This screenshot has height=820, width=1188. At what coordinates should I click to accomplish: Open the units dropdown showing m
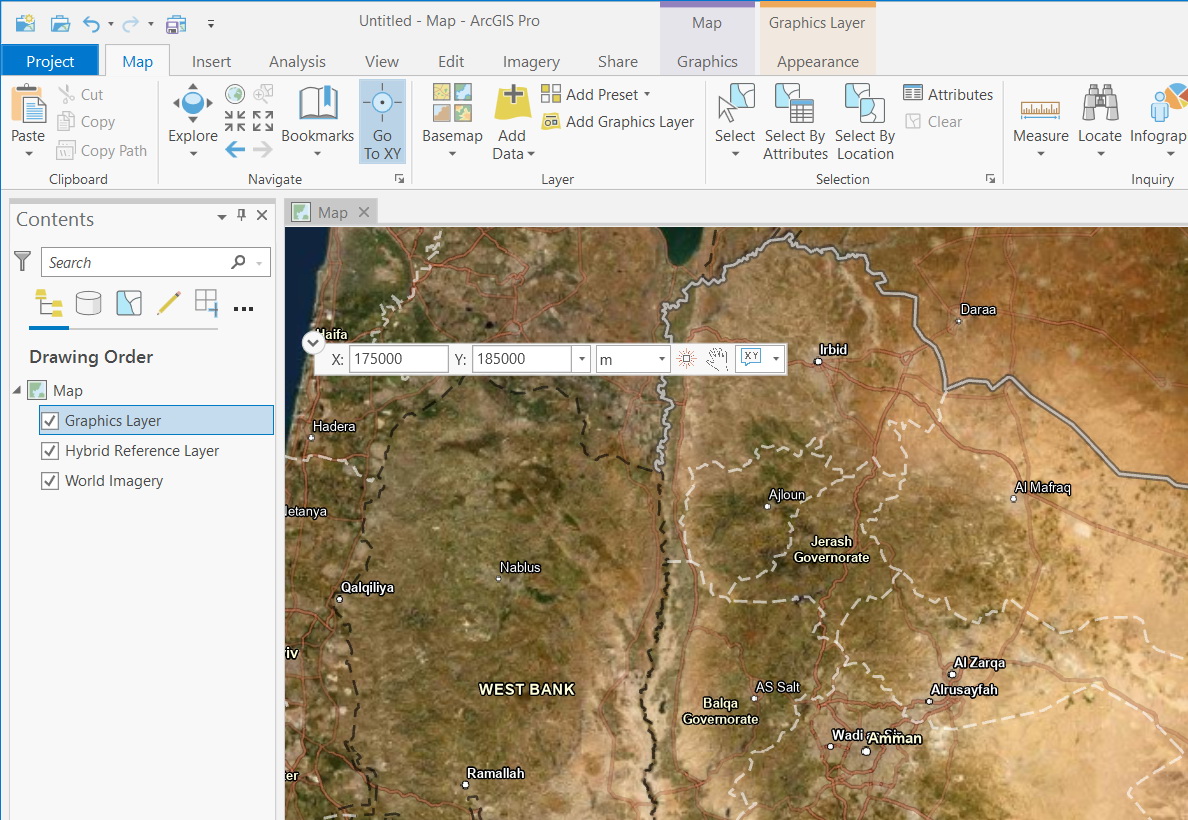tap(633, 359)
